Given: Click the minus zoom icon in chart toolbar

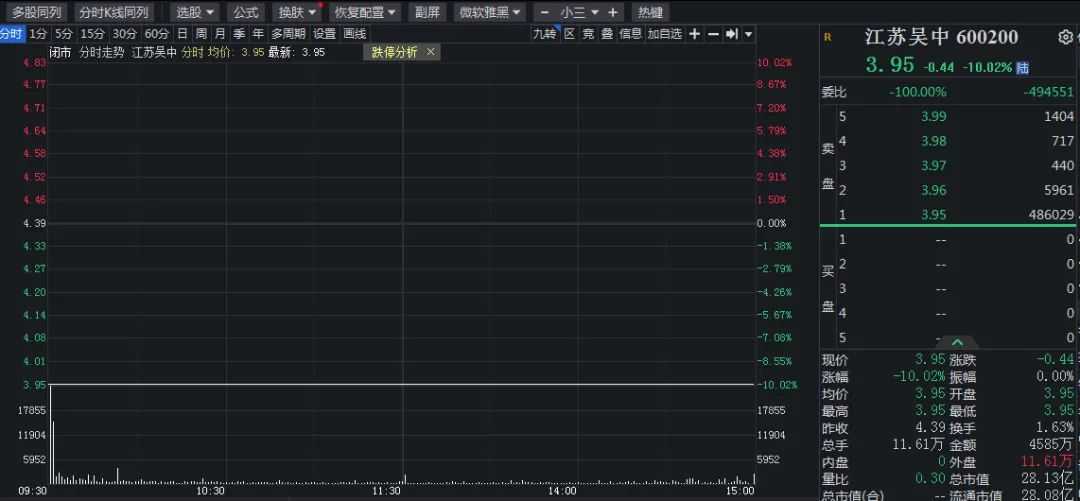Looking at the screenshot, I should 713,34.
